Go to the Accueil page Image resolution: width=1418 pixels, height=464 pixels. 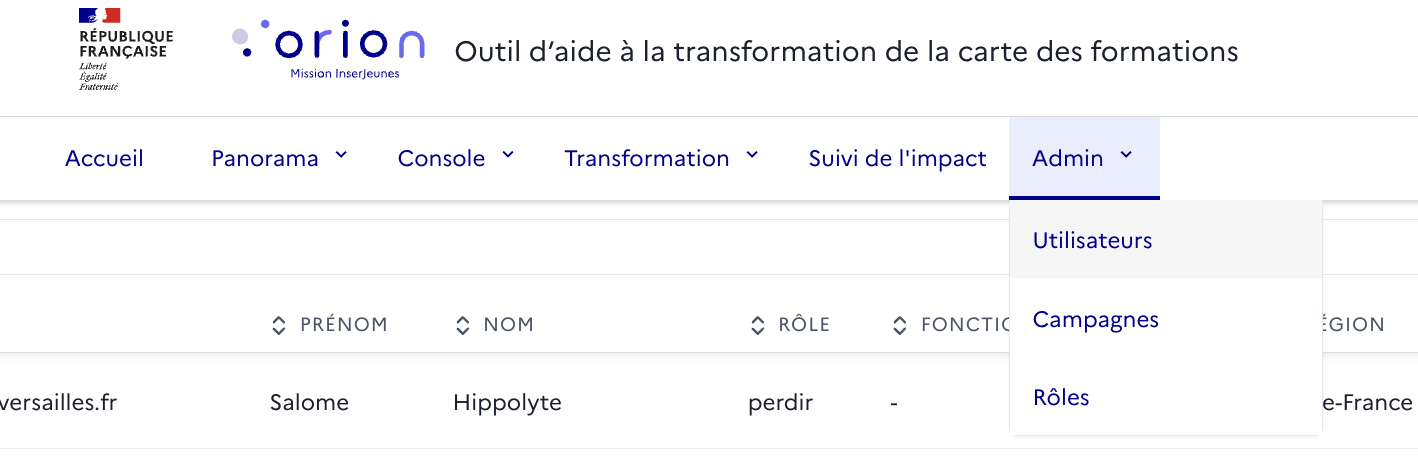point(104,158)
